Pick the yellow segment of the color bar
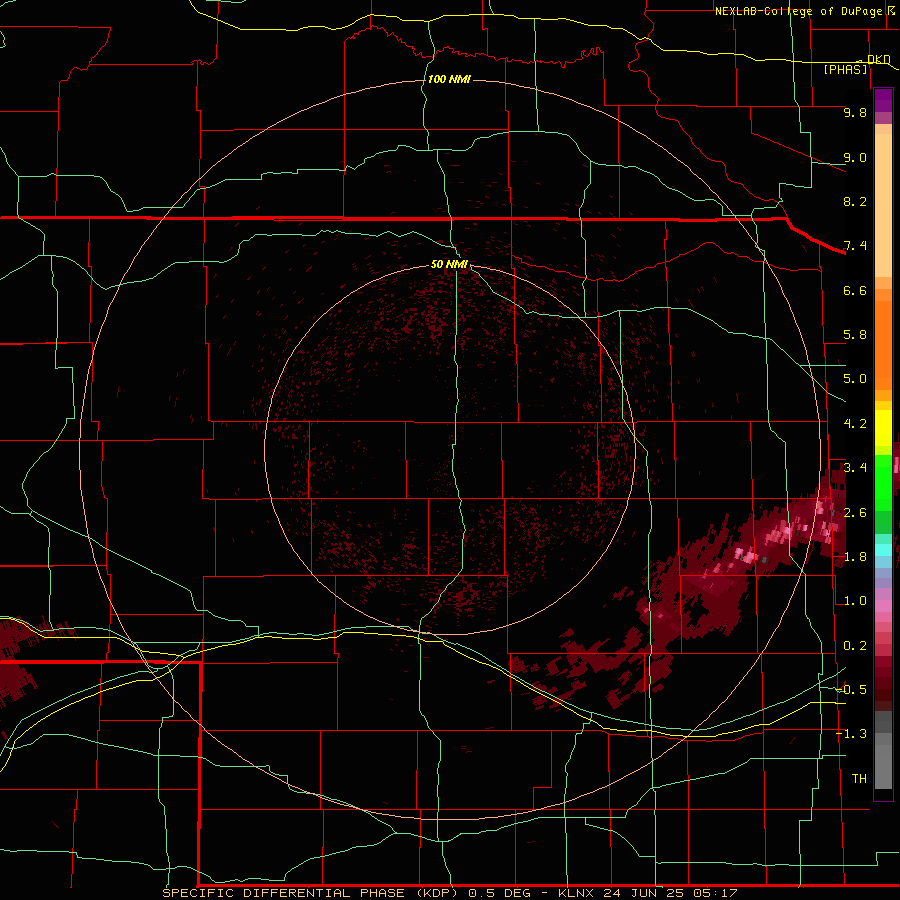Viewport: 900px width, 900px height. (x=883, y=428)
